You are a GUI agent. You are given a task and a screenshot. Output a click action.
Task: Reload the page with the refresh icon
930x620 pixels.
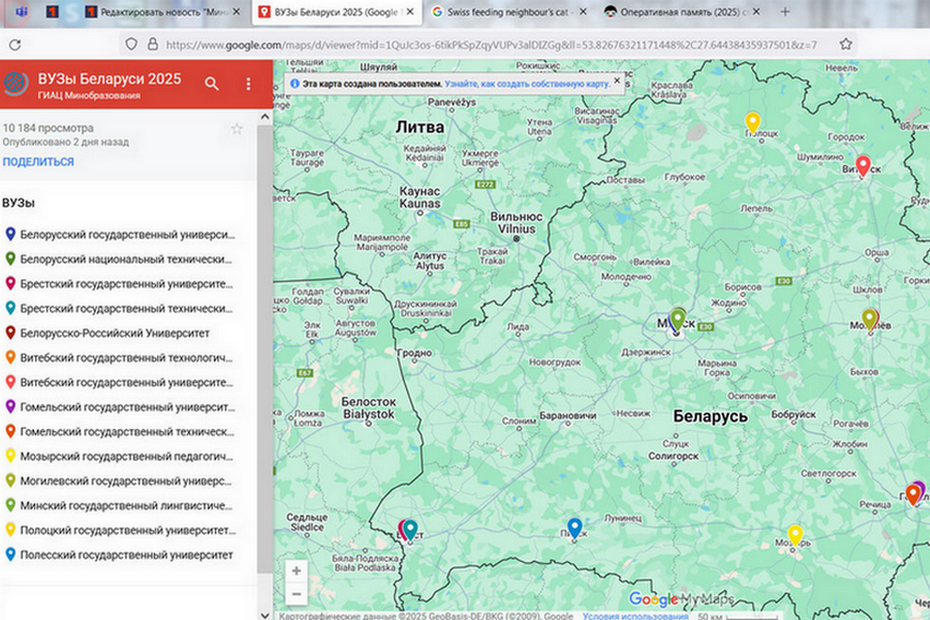[15, 44]
